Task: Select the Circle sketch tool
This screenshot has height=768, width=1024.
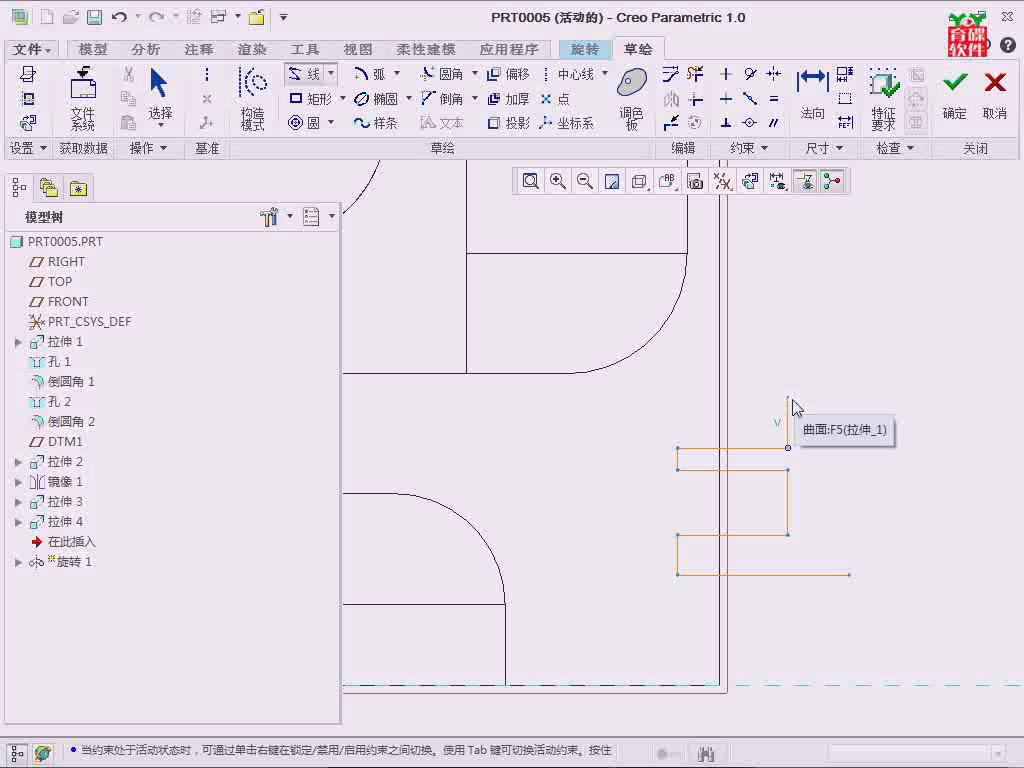Action: pyautogui.click(x=304, y=123)
